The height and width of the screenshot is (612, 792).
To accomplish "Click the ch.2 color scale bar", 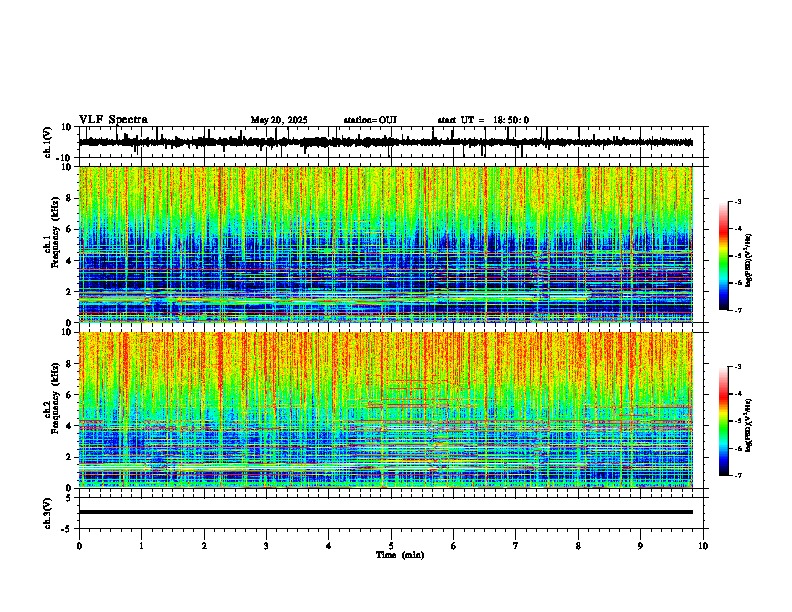I will point(723,421).
